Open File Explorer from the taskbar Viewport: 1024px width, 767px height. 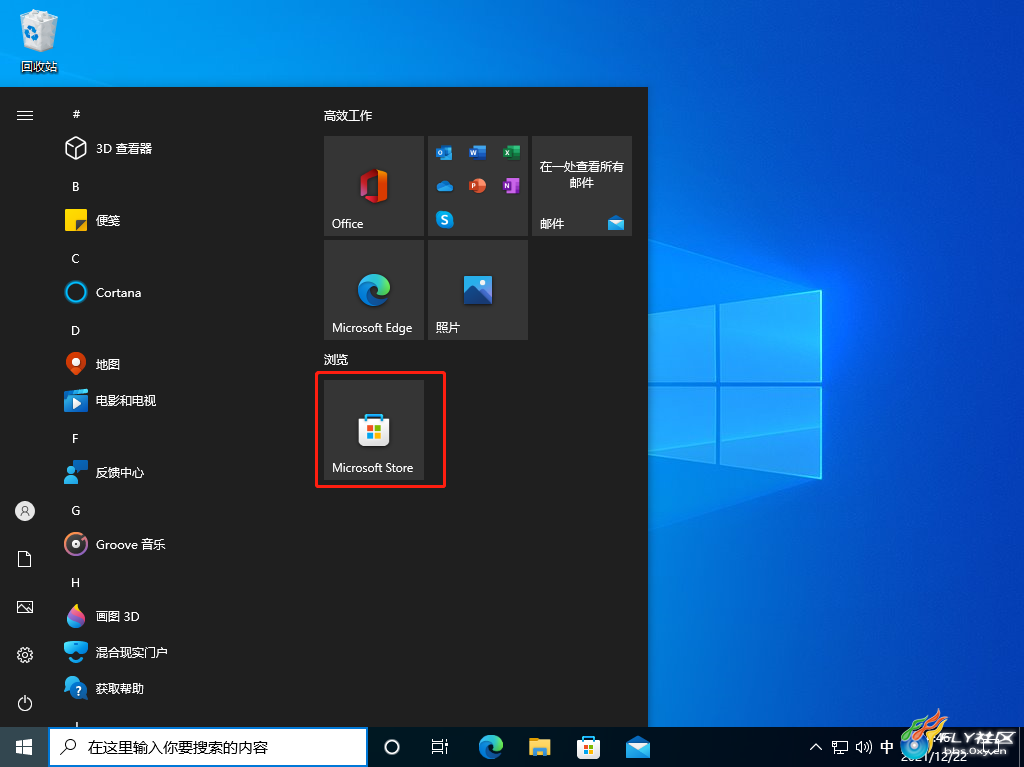[x=539, y=747]
